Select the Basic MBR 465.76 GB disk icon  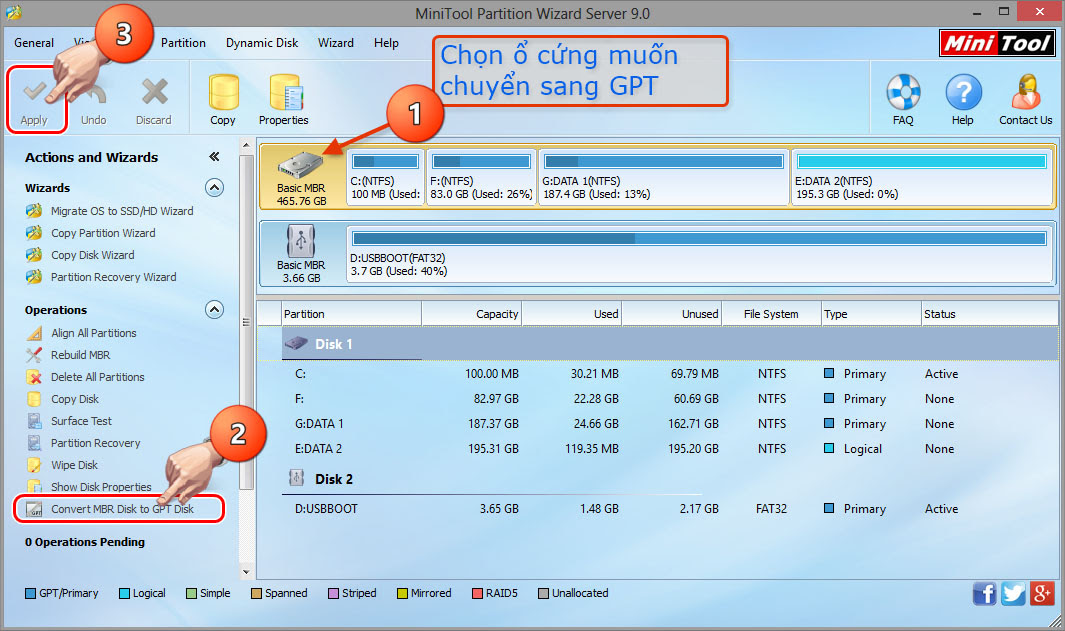(x=301, y=165)
